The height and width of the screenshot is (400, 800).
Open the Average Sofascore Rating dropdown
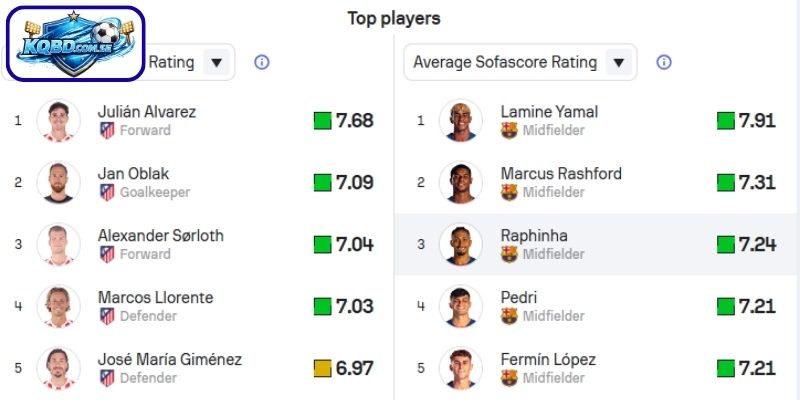coord(520,62)
